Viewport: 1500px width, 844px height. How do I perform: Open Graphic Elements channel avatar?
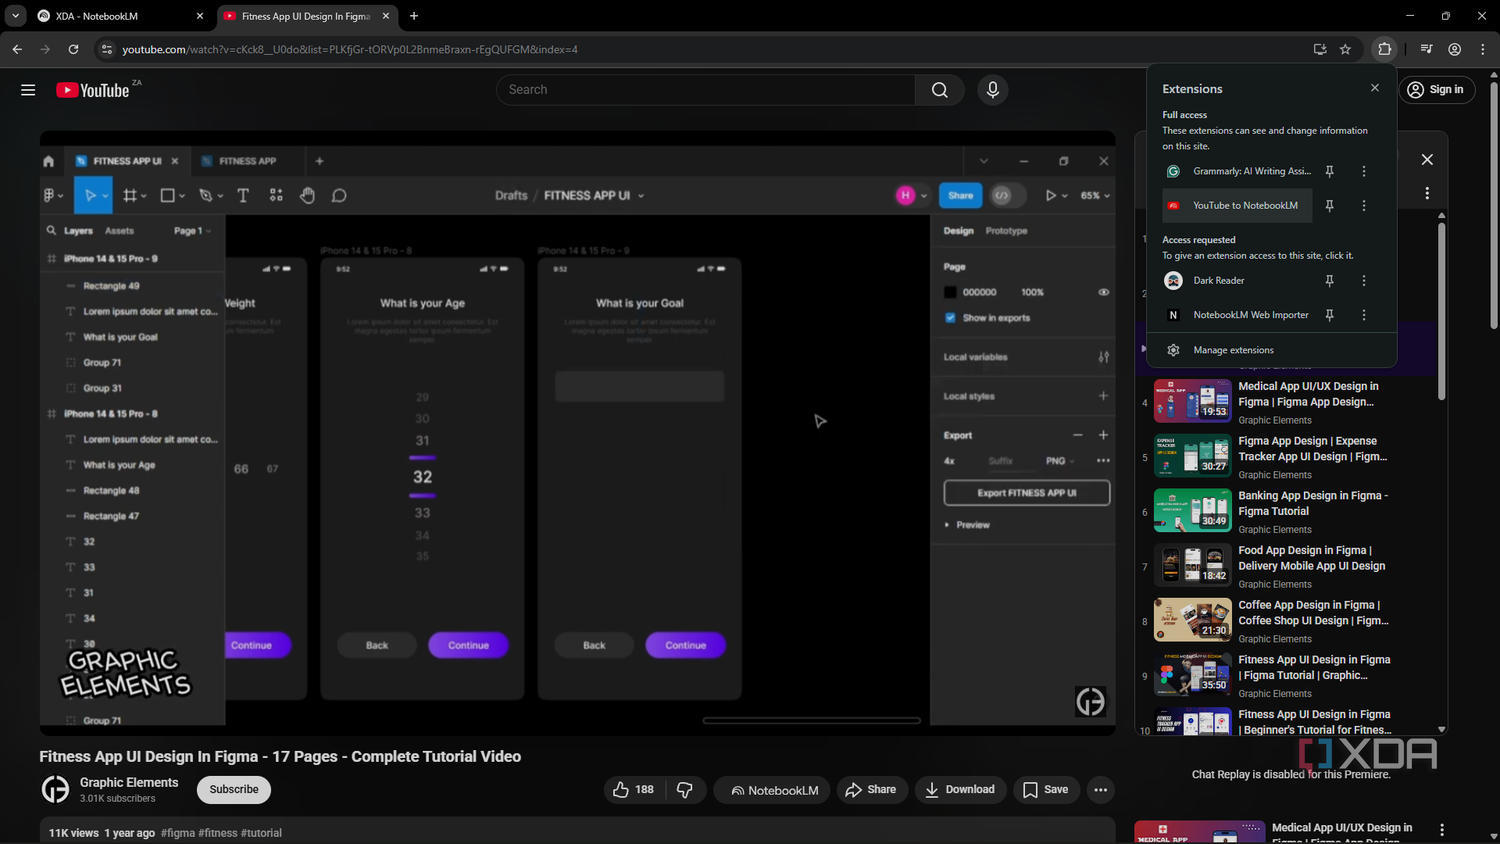(55, 790)
